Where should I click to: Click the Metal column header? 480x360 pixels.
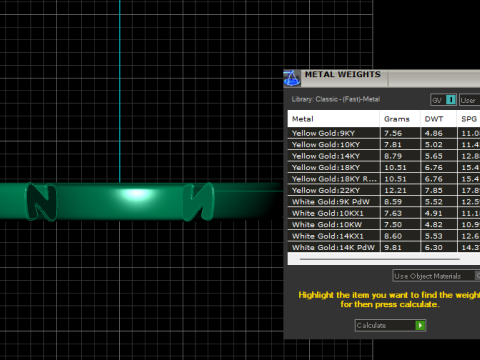pos(333,119)
